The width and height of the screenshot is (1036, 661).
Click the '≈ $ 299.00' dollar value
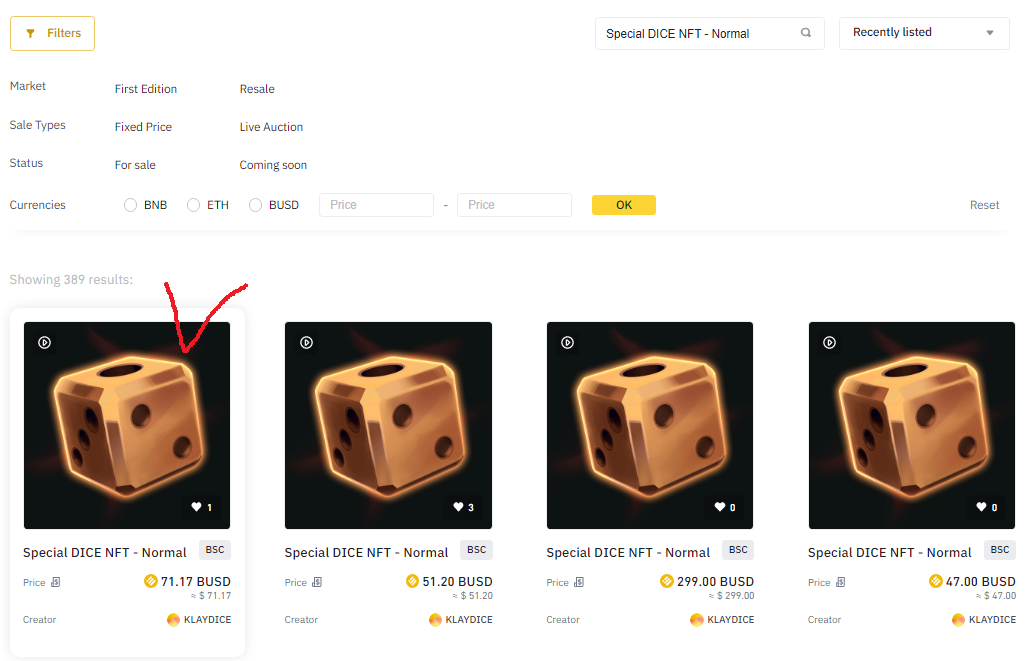click(731, 596)
